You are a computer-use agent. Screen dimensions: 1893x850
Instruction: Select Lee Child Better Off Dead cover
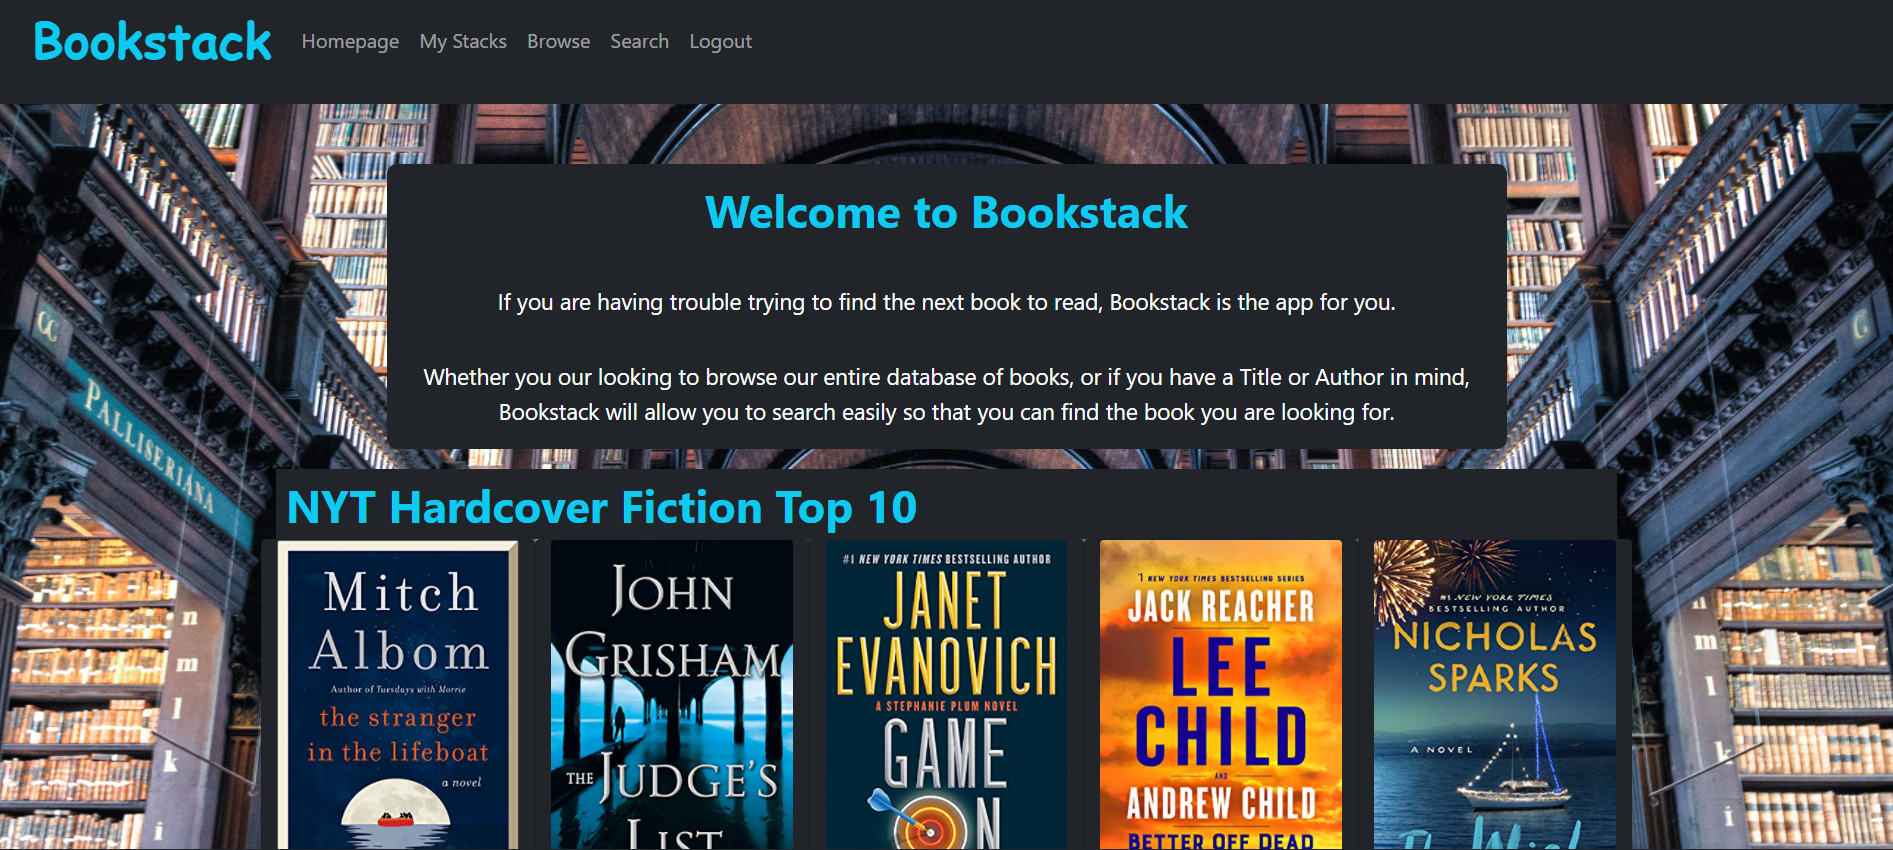click(x=1220, y=695)
